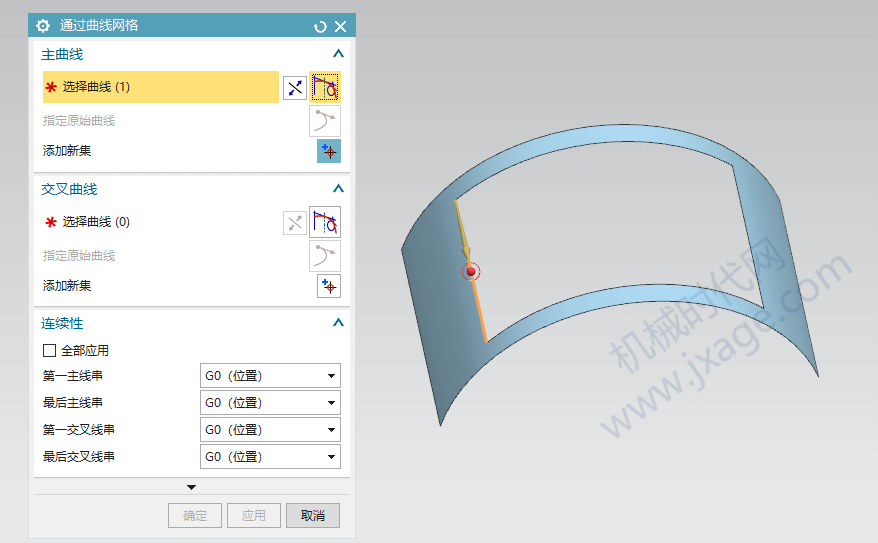Add new set icon in 主曲线 section

329,151
